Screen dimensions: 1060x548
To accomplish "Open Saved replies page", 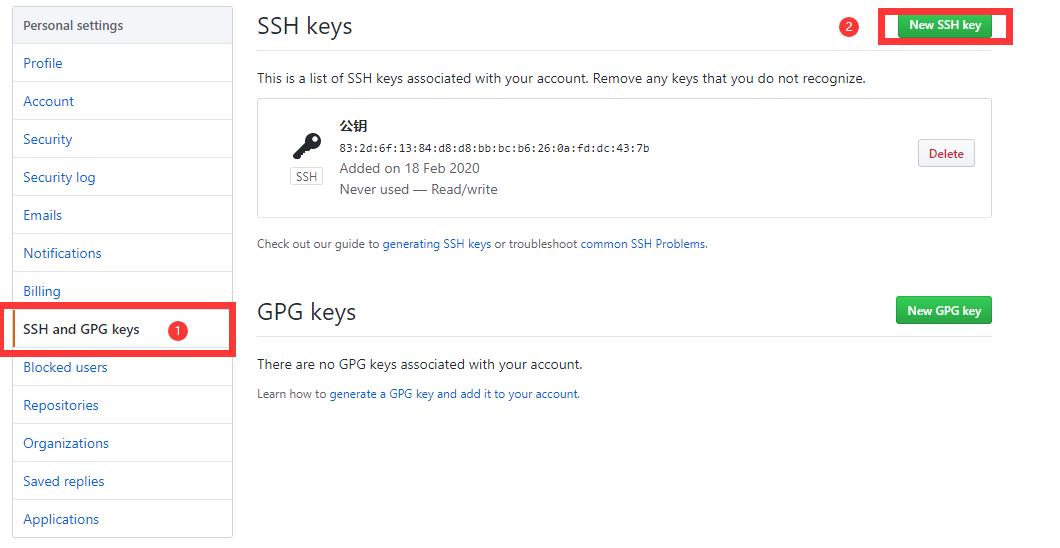I will [x=64, y=481].
